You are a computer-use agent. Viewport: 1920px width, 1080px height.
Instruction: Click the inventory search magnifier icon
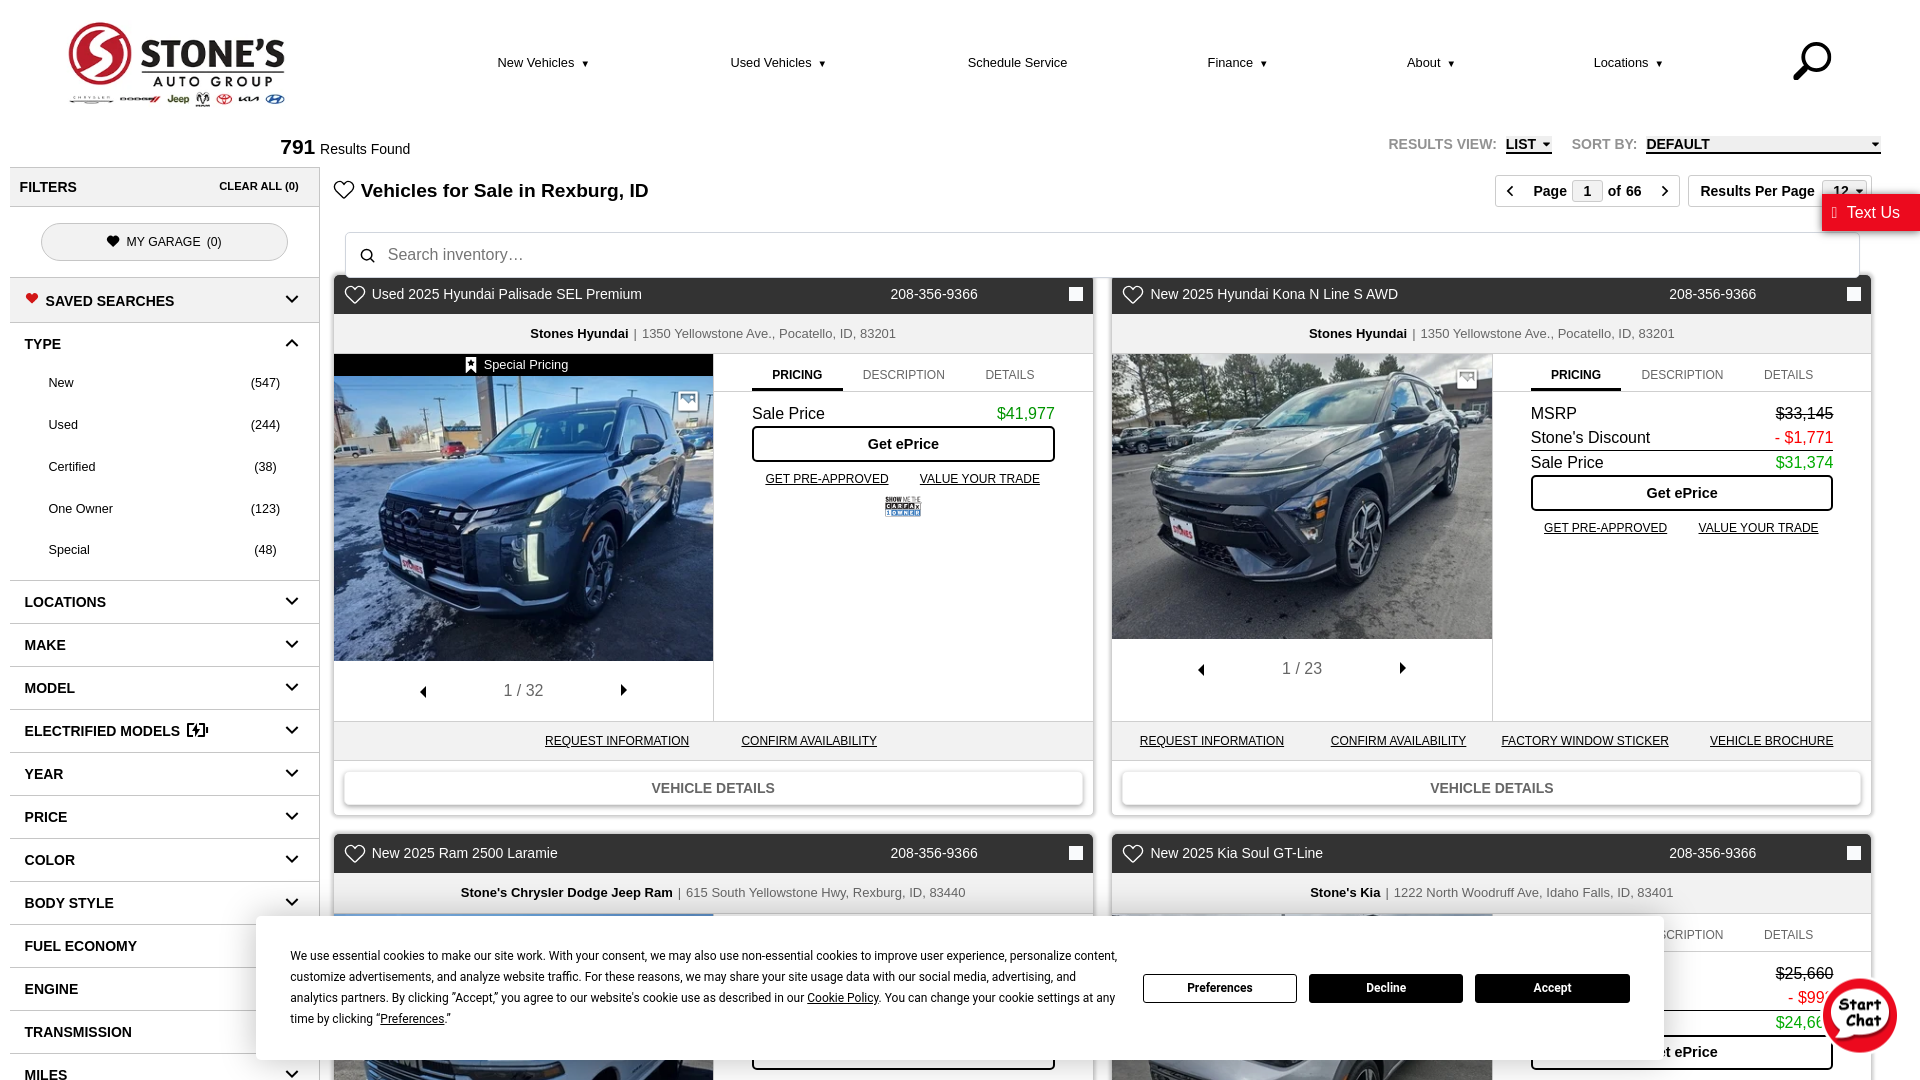367,256
